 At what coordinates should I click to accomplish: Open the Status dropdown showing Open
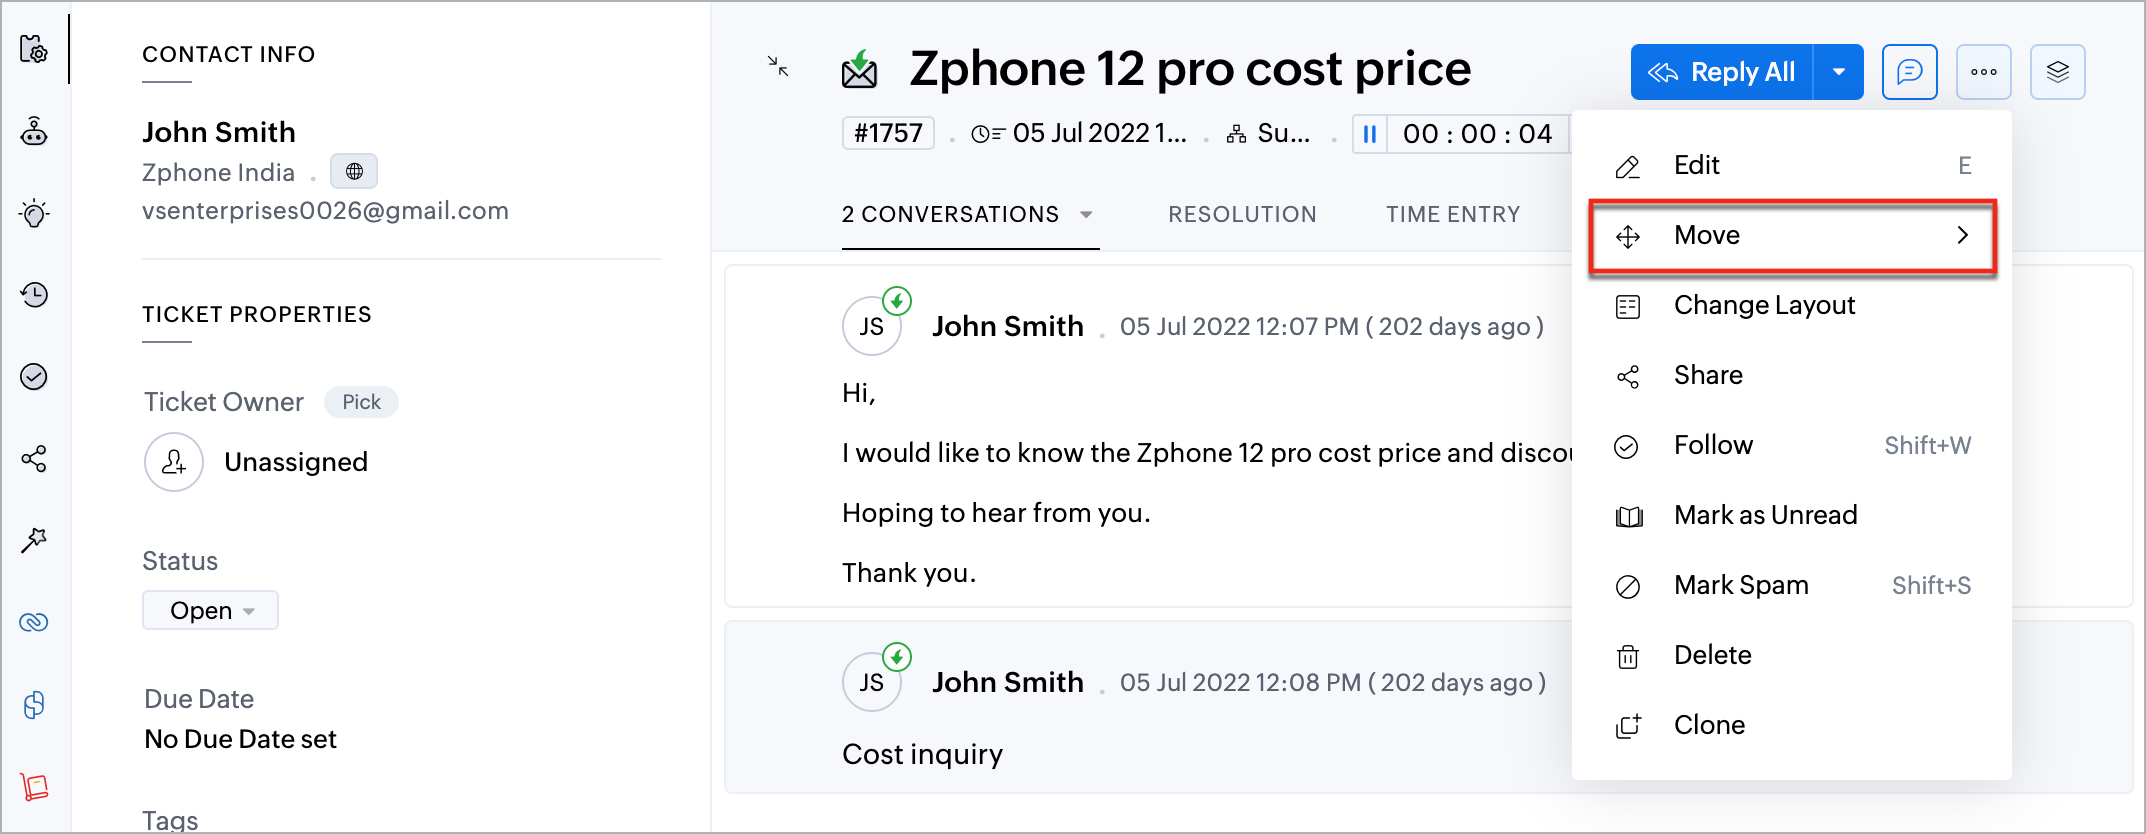[210, 610]
